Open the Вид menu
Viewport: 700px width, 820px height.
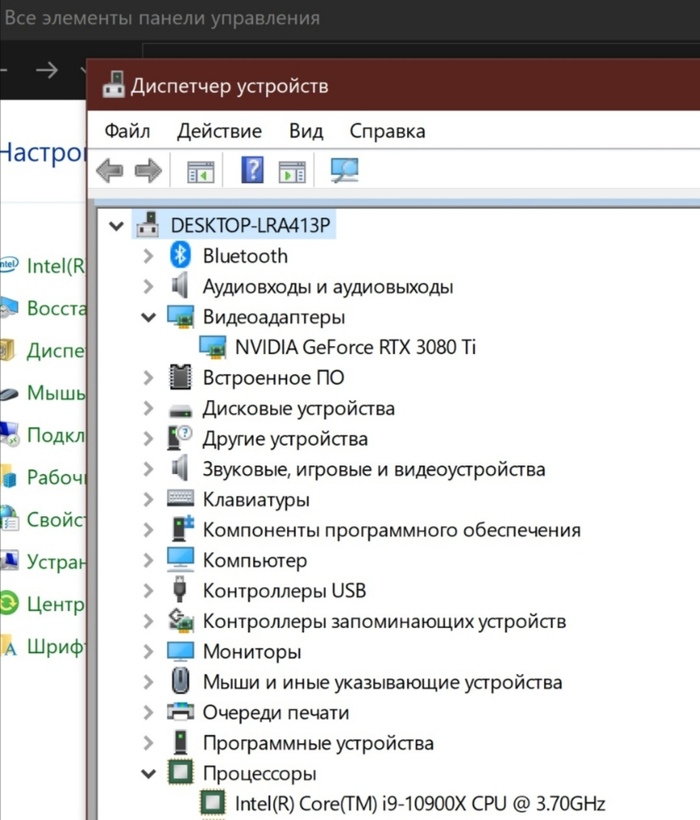coord(306,131)
